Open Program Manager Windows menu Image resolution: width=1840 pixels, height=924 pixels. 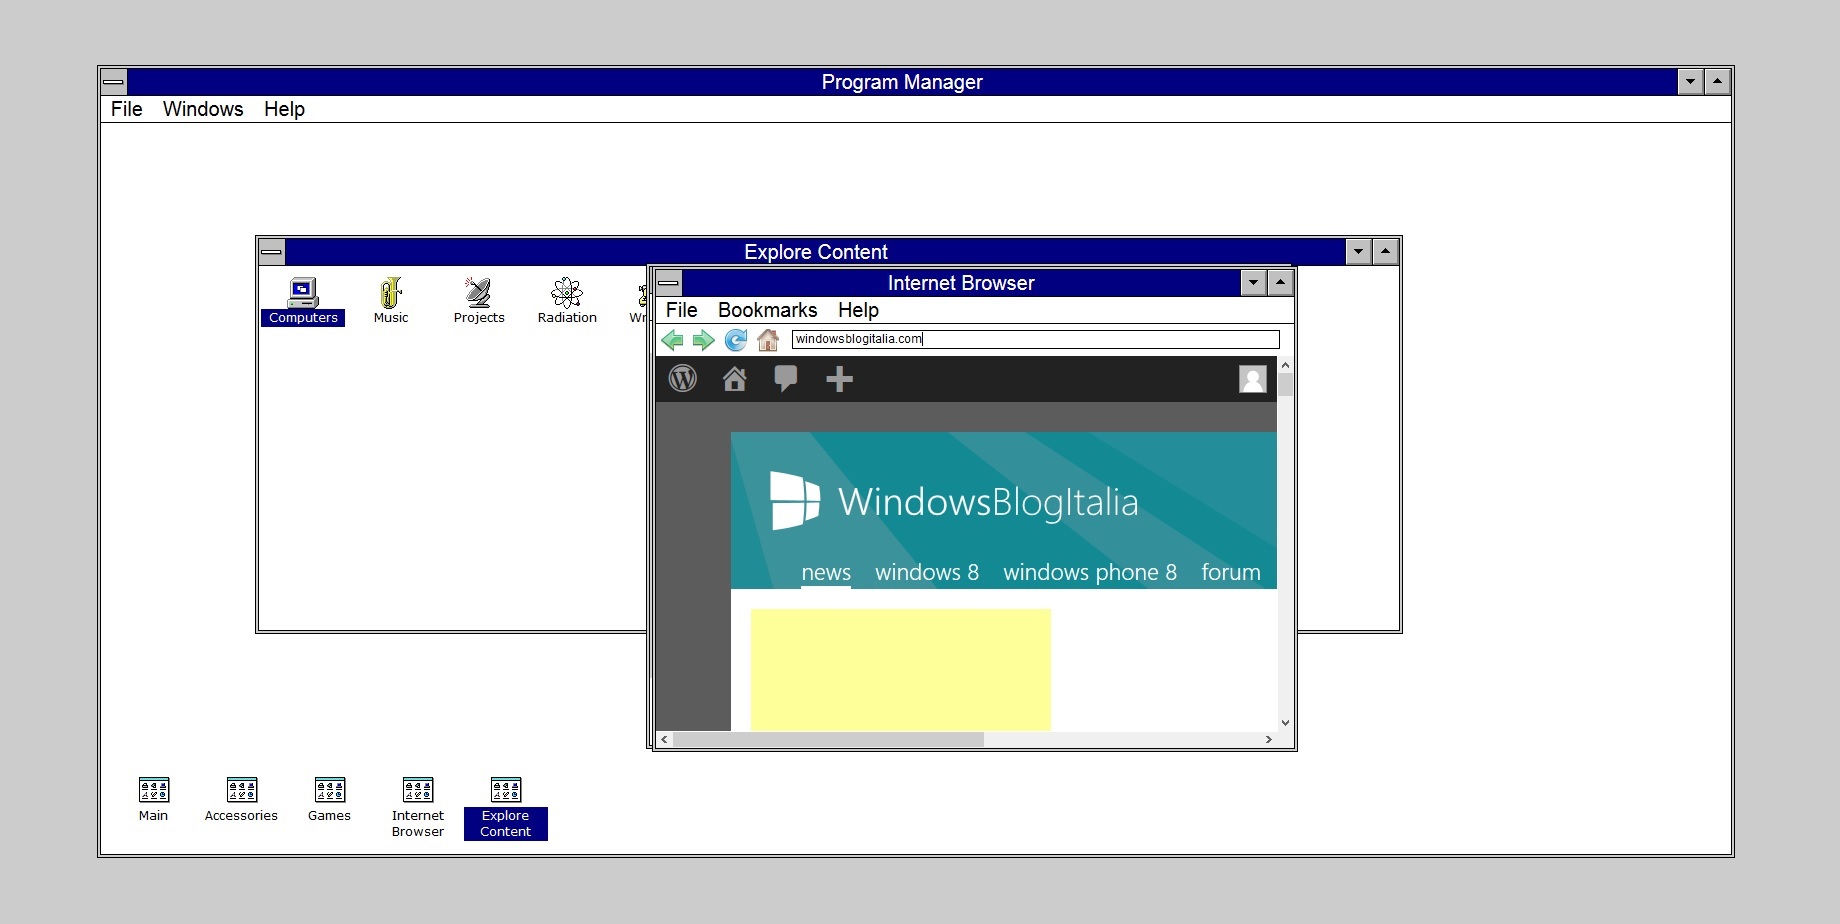(x=203, y=109)
